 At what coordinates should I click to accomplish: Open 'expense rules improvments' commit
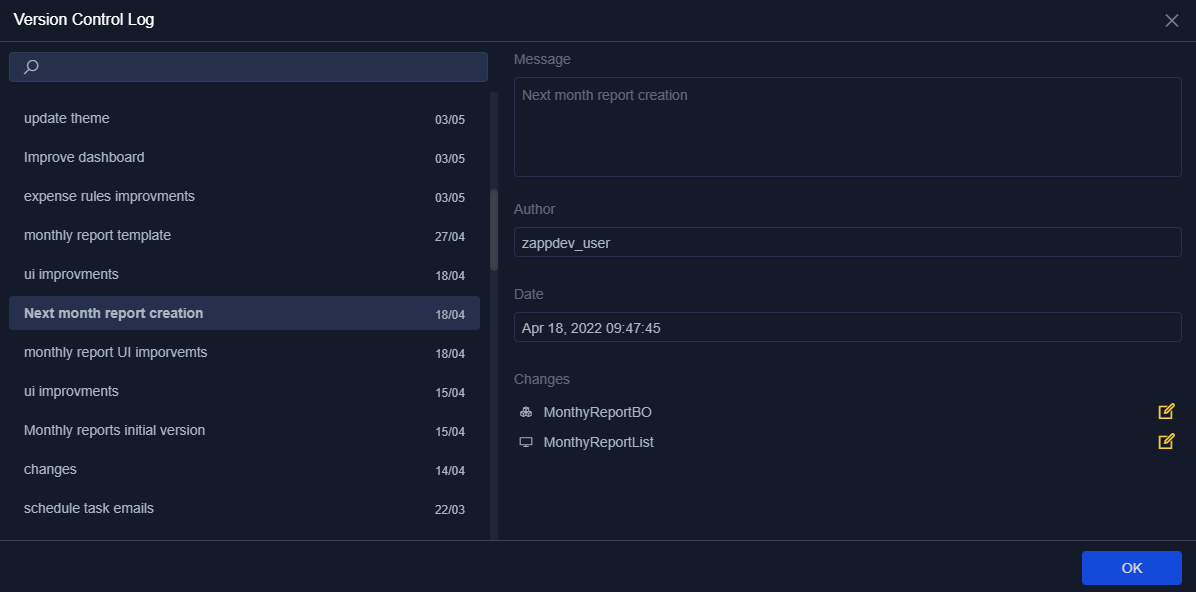(244, 197)
